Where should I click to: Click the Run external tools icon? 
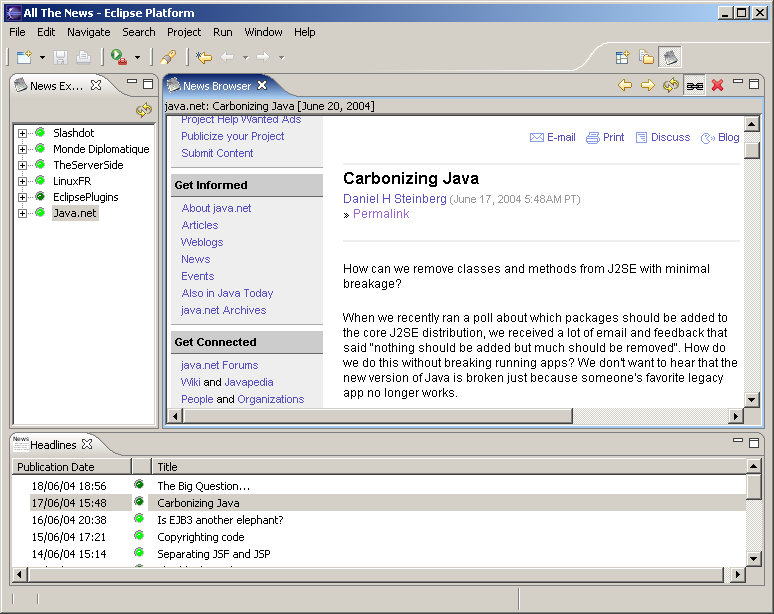119,57
